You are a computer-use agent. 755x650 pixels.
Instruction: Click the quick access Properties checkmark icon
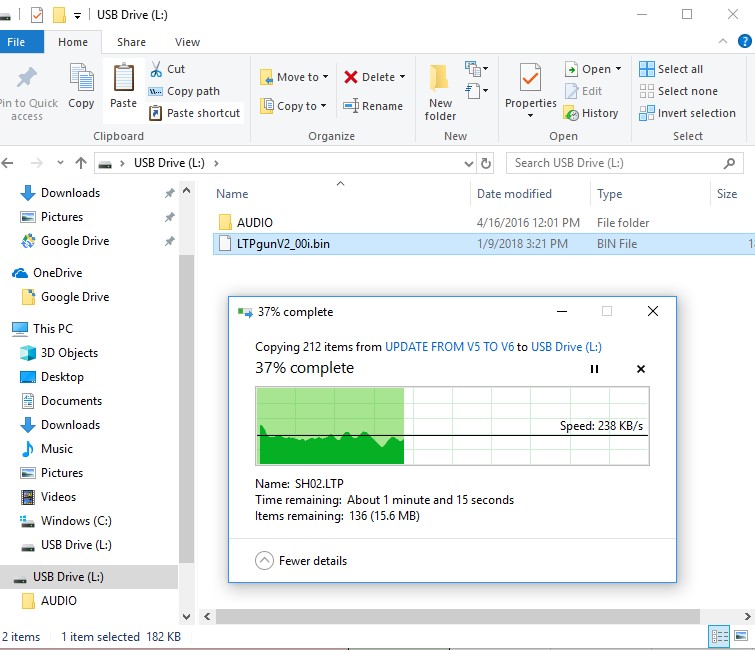[x=37, y=15]
